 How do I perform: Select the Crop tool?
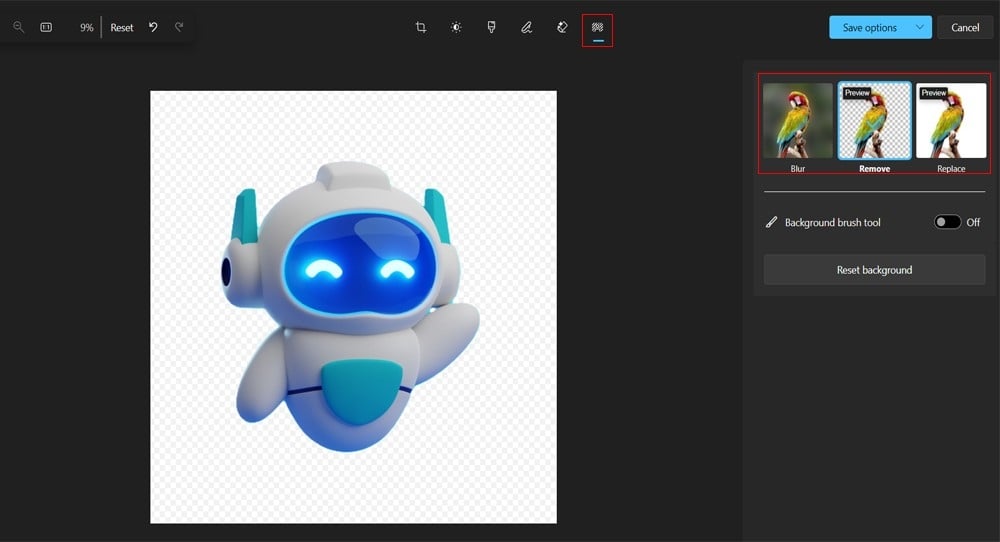[x=421, y=28]
